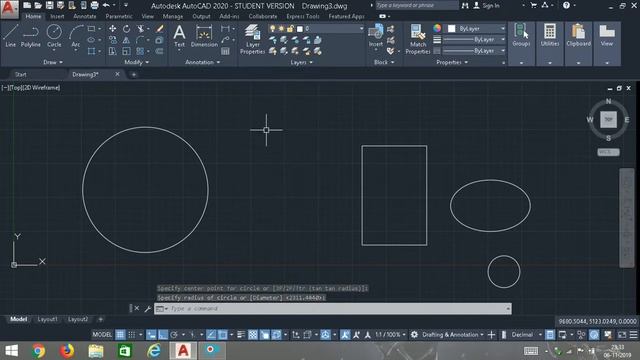Open the Annotate ribbon tab

pos(84,16)
